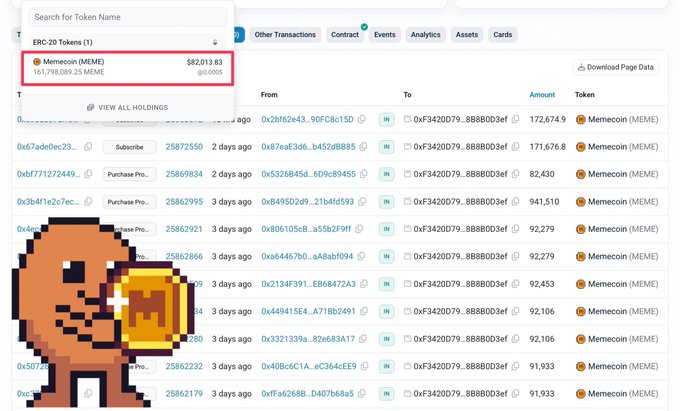Copy the from address 0xfFa6268B...D407b68a5

coord(362,394)
